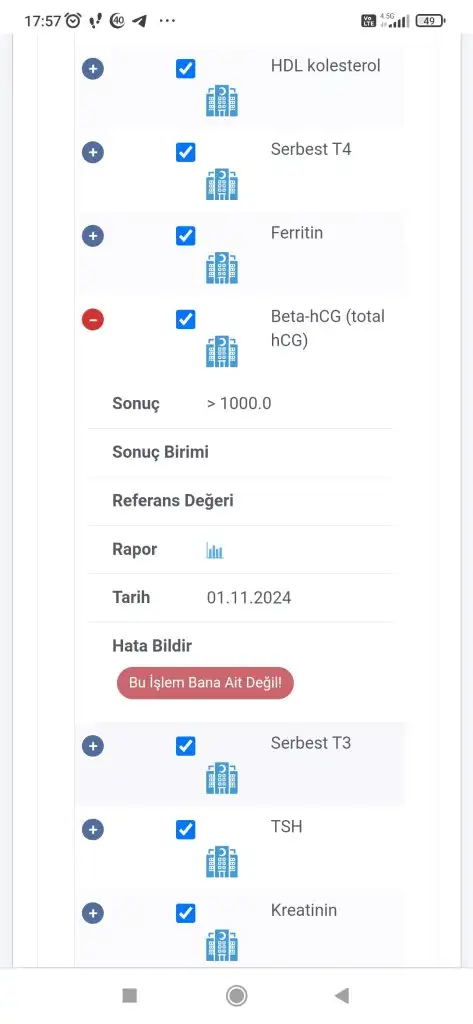Uncheck the HDL kolesterol checkbox
This screenshot has height=1024, width=473.
(x=186, y=69)
